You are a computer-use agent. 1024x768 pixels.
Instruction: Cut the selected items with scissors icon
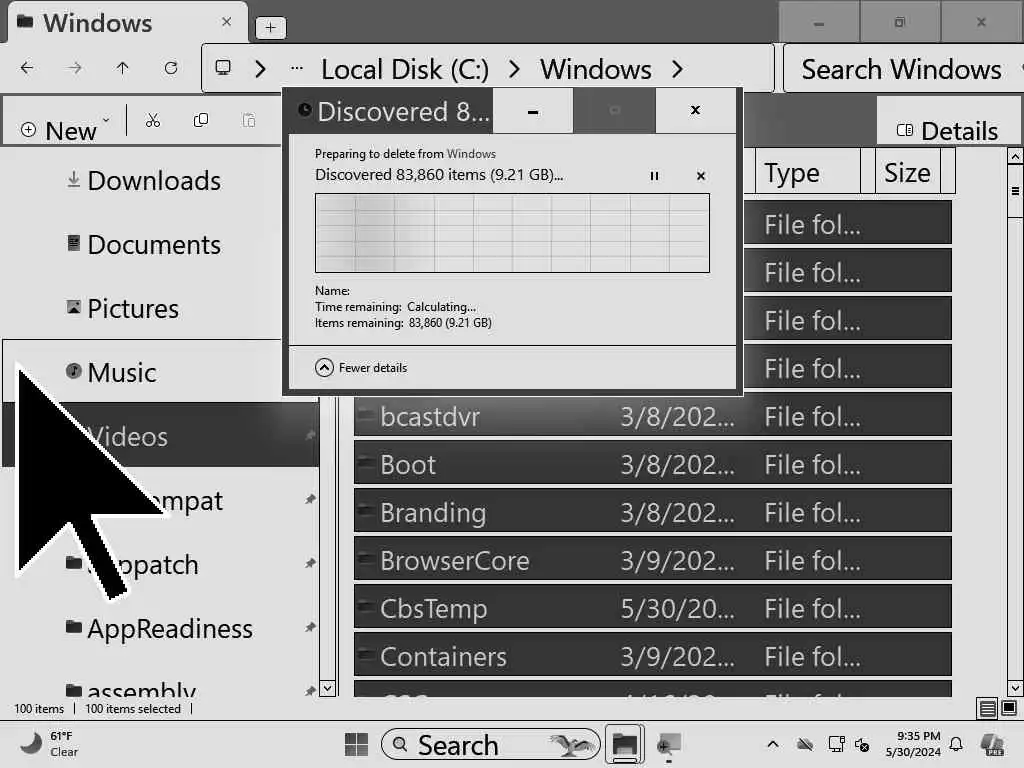point(153,120)
